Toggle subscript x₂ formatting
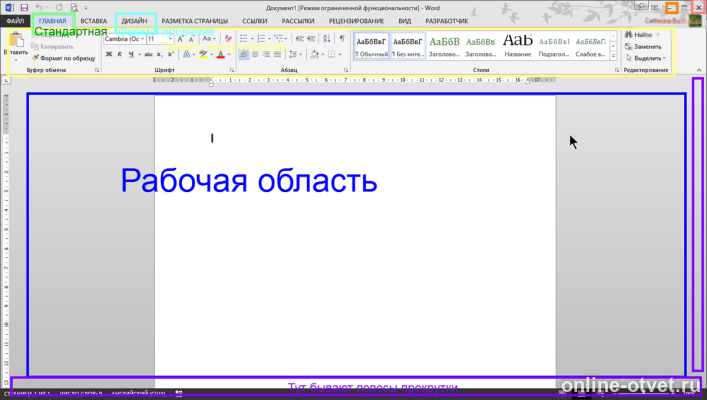 [159, 55]
